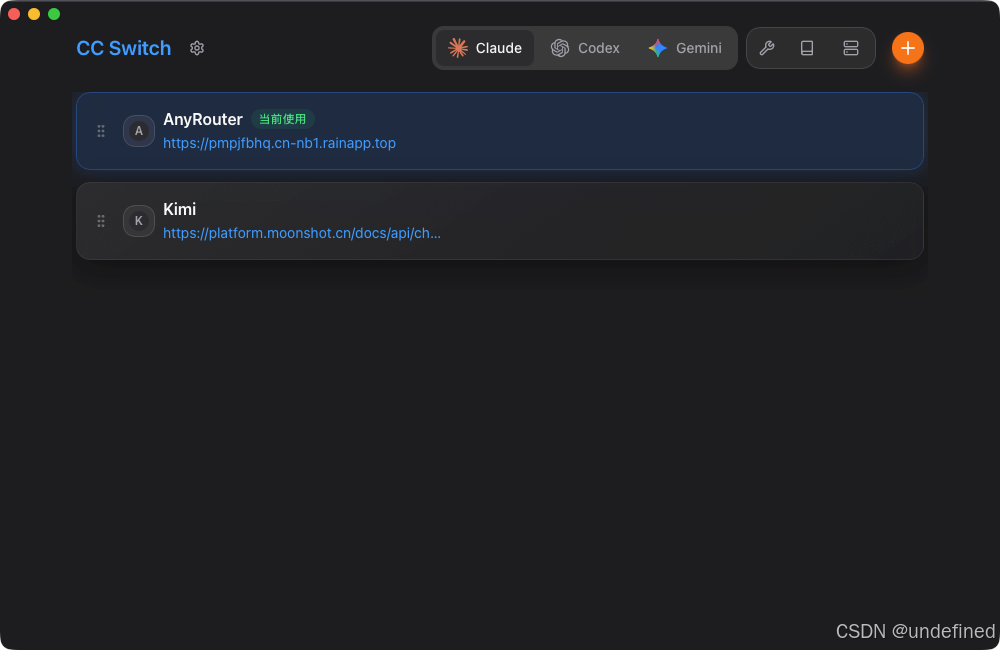Click the AnyRouter provider name

click(x=203, y=119)
